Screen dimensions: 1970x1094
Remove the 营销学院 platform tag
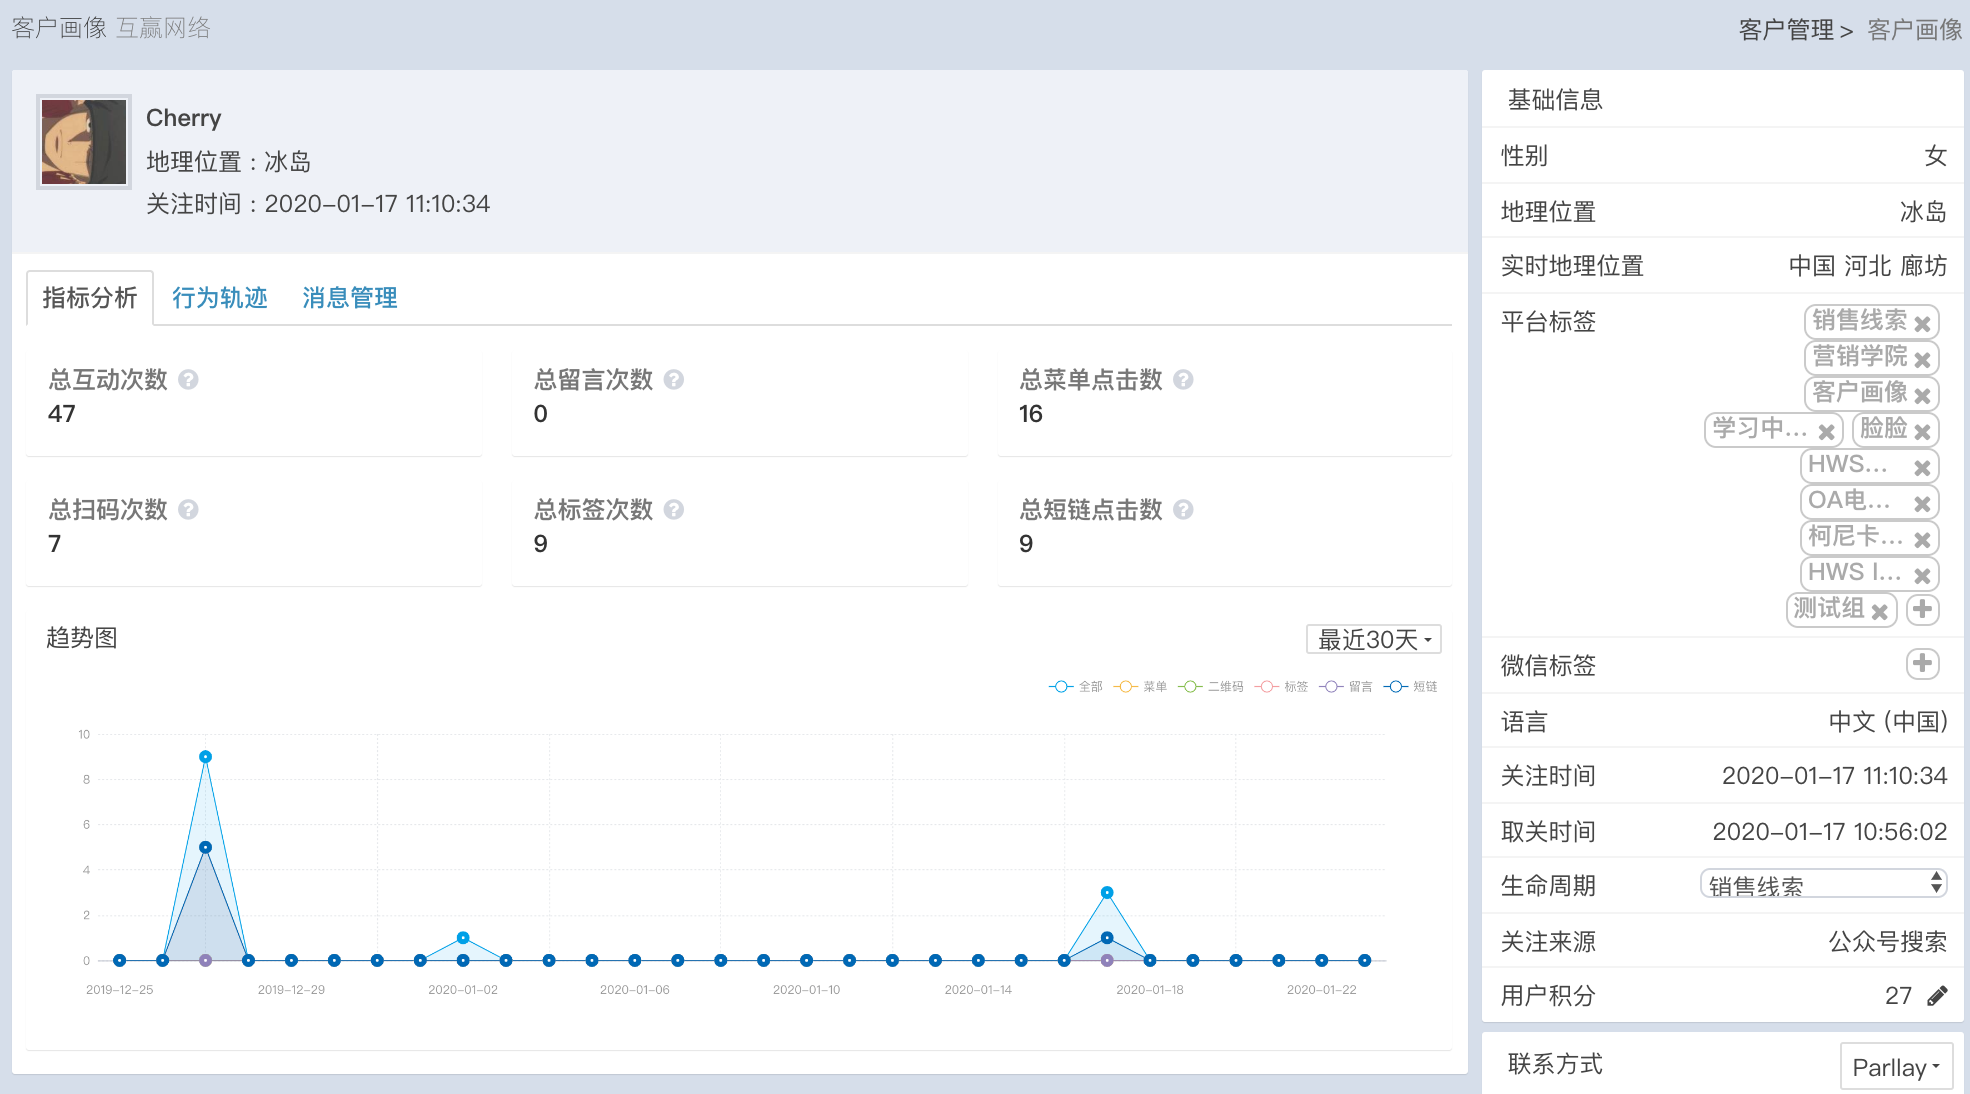coord(1922,360)
